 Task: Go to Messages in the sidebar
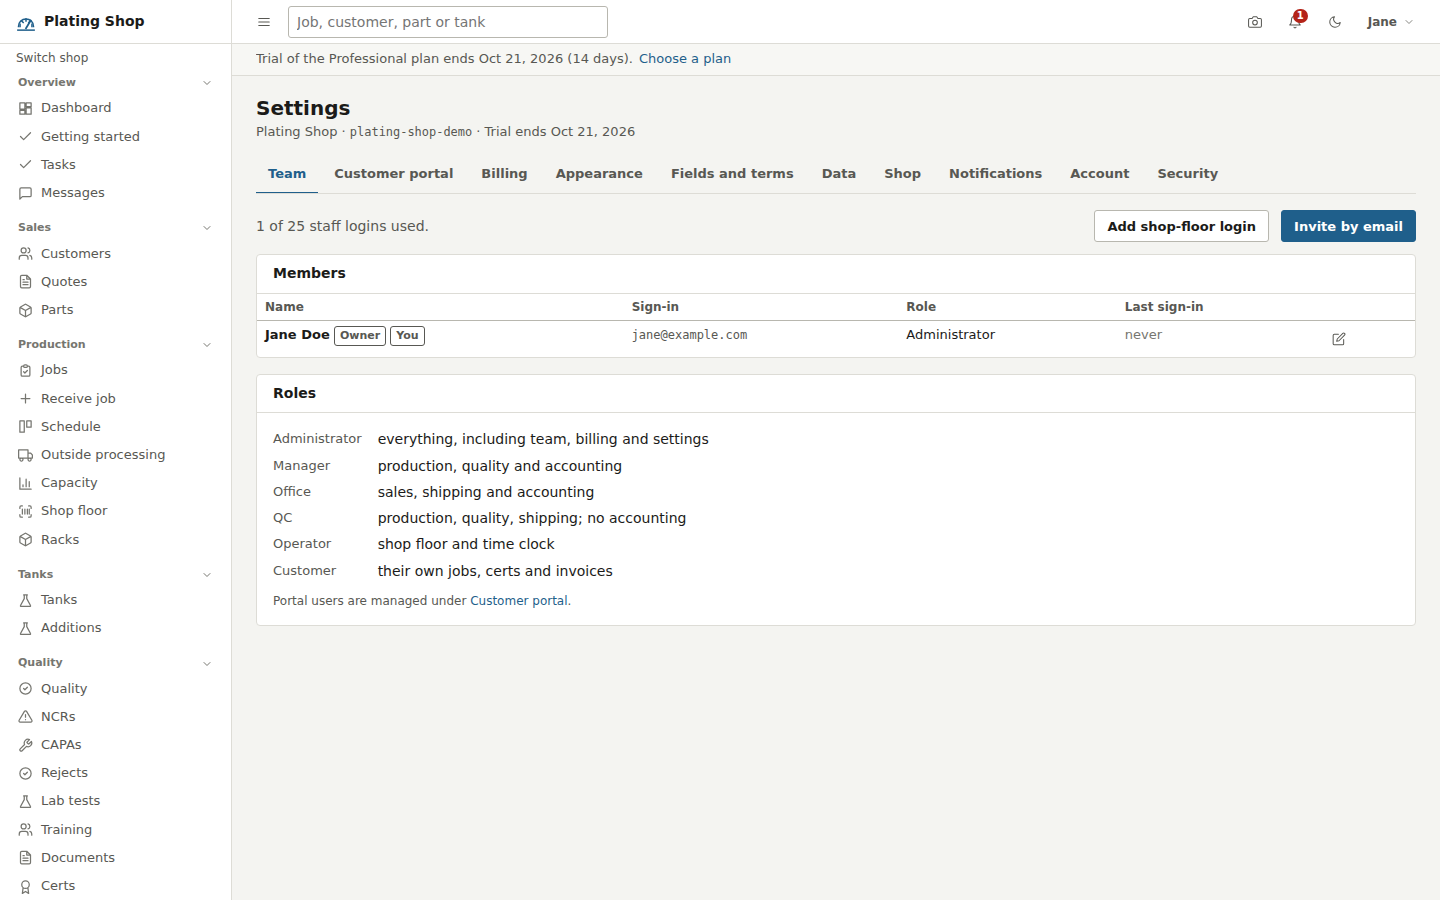click(x=116, y=193)
